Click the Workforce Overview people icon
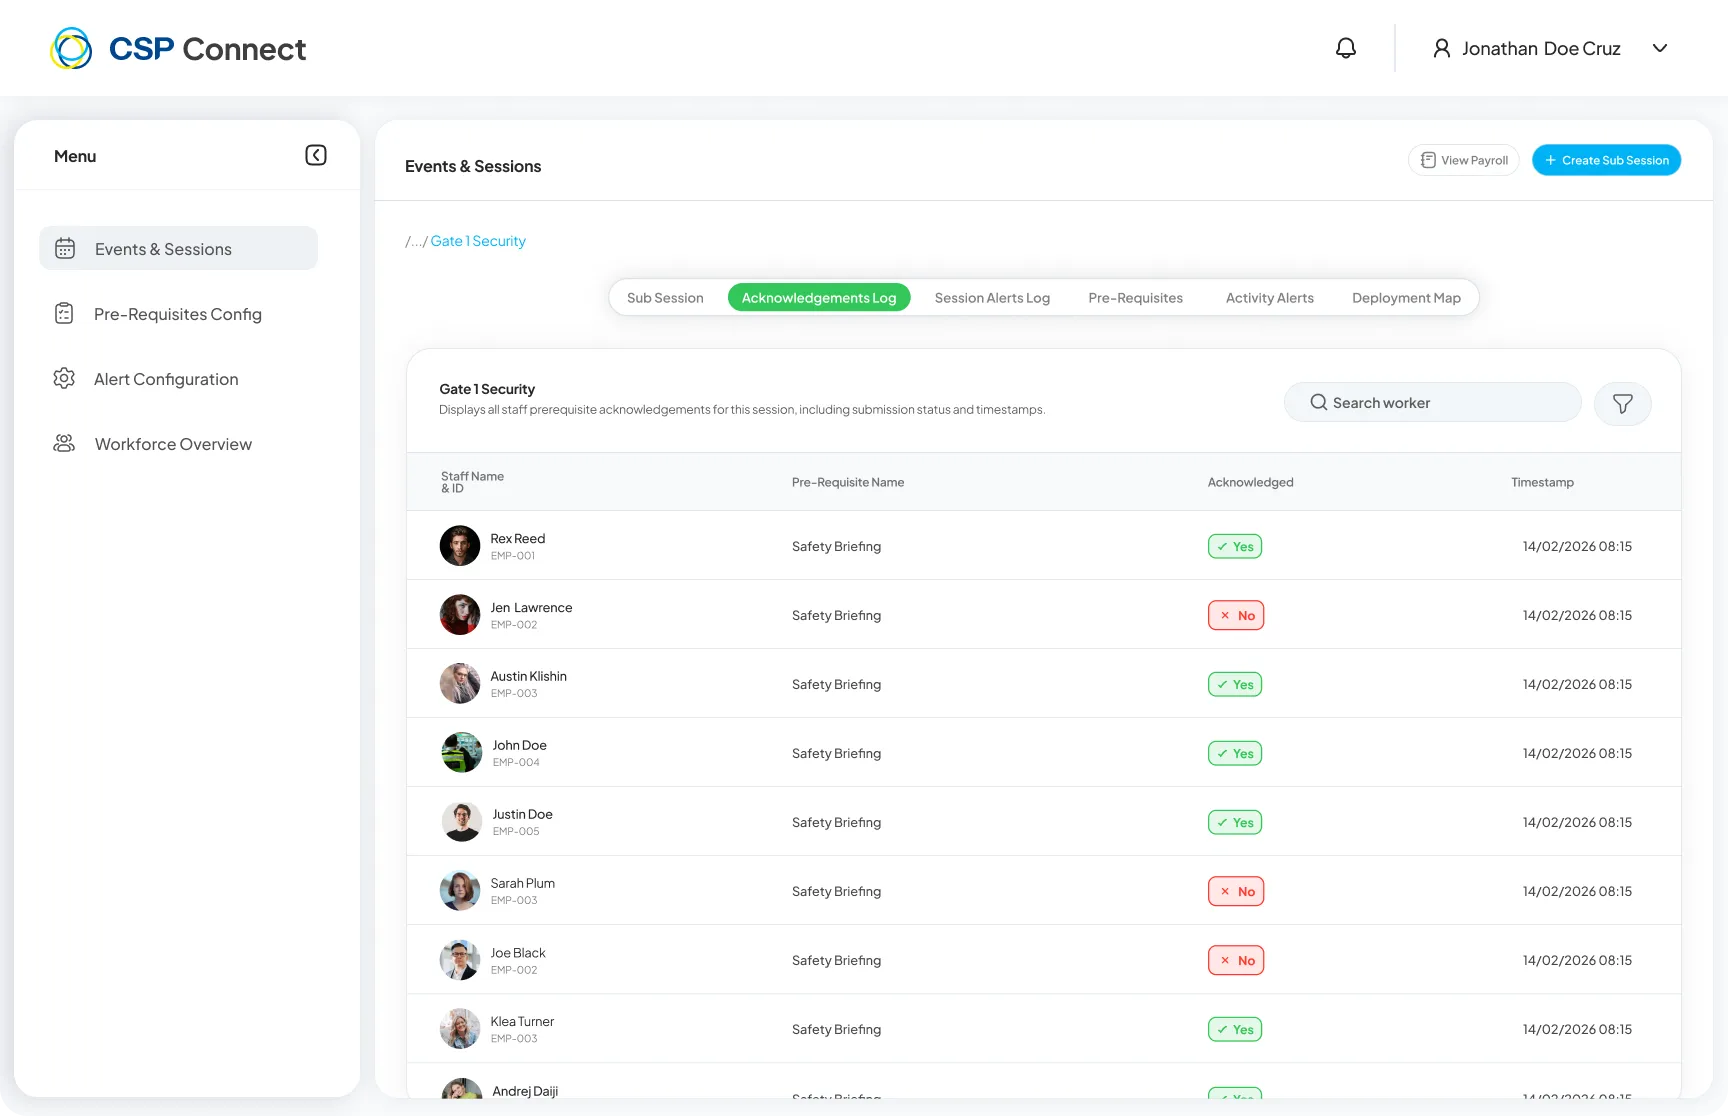Viewport: 1728px width, 1116px height. pos(64,443)
